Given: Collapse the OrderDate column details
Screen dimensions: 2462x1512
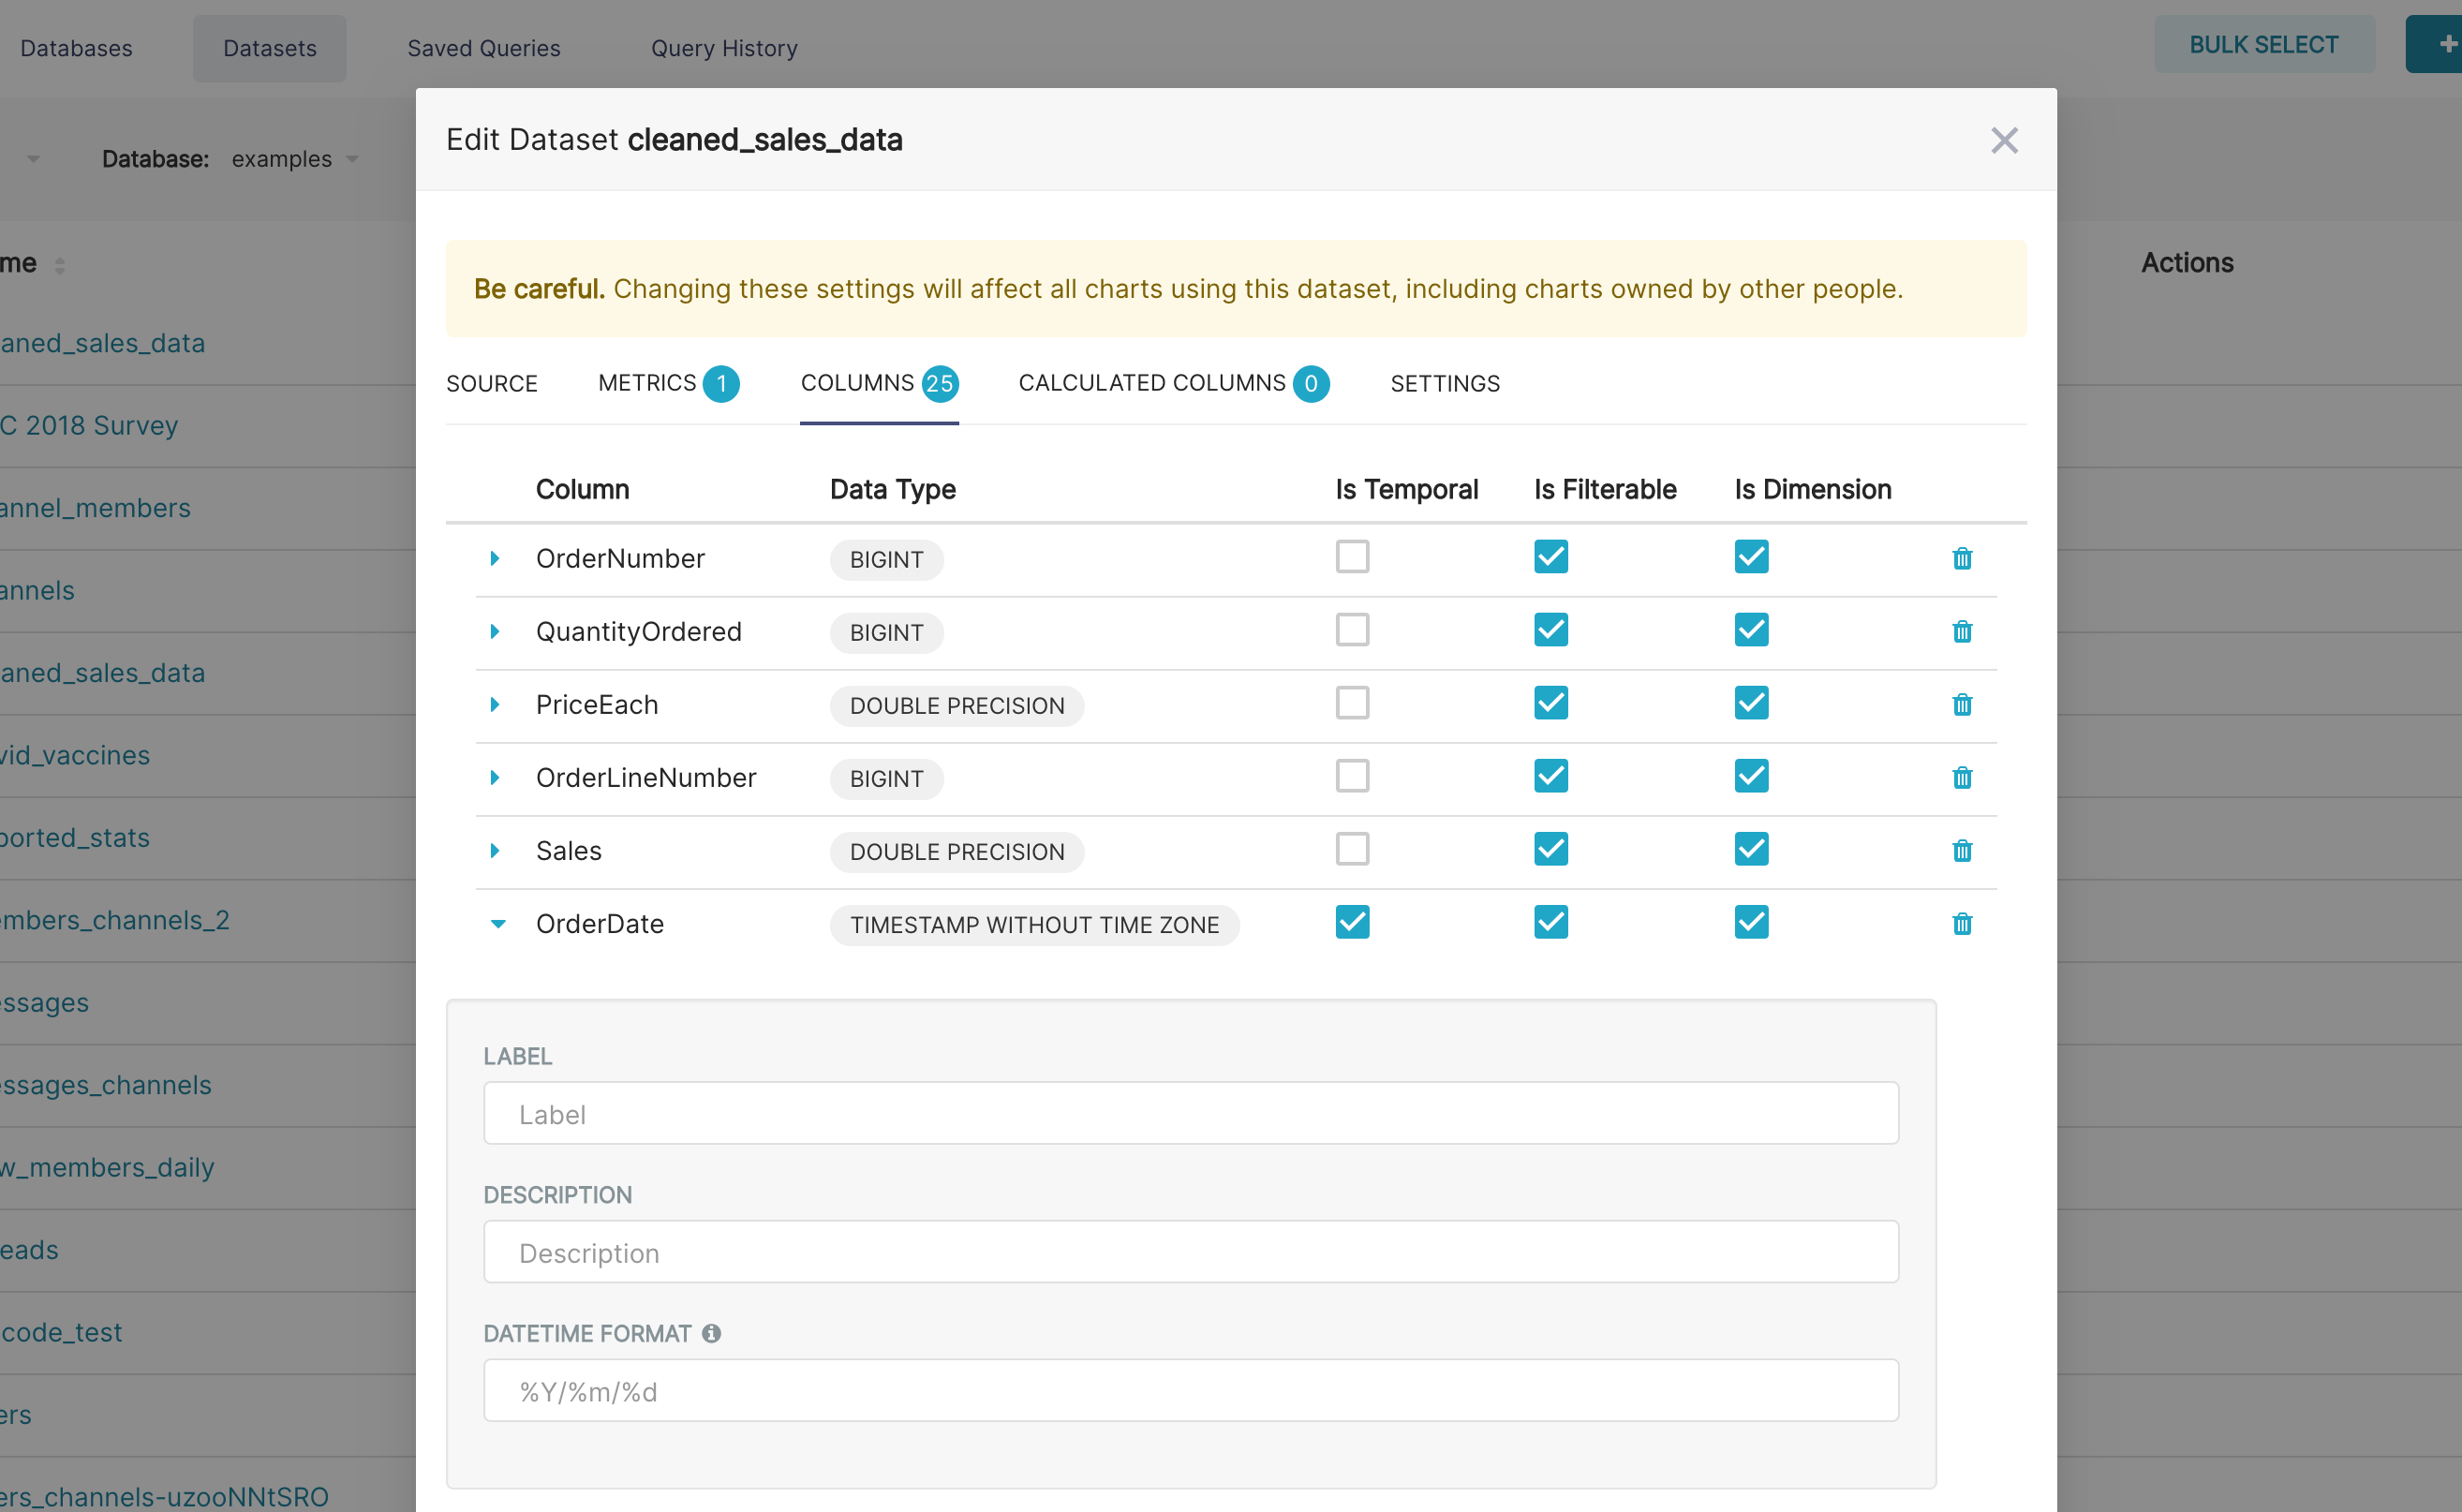Looking at the screenshot, I should click(497, 924).
